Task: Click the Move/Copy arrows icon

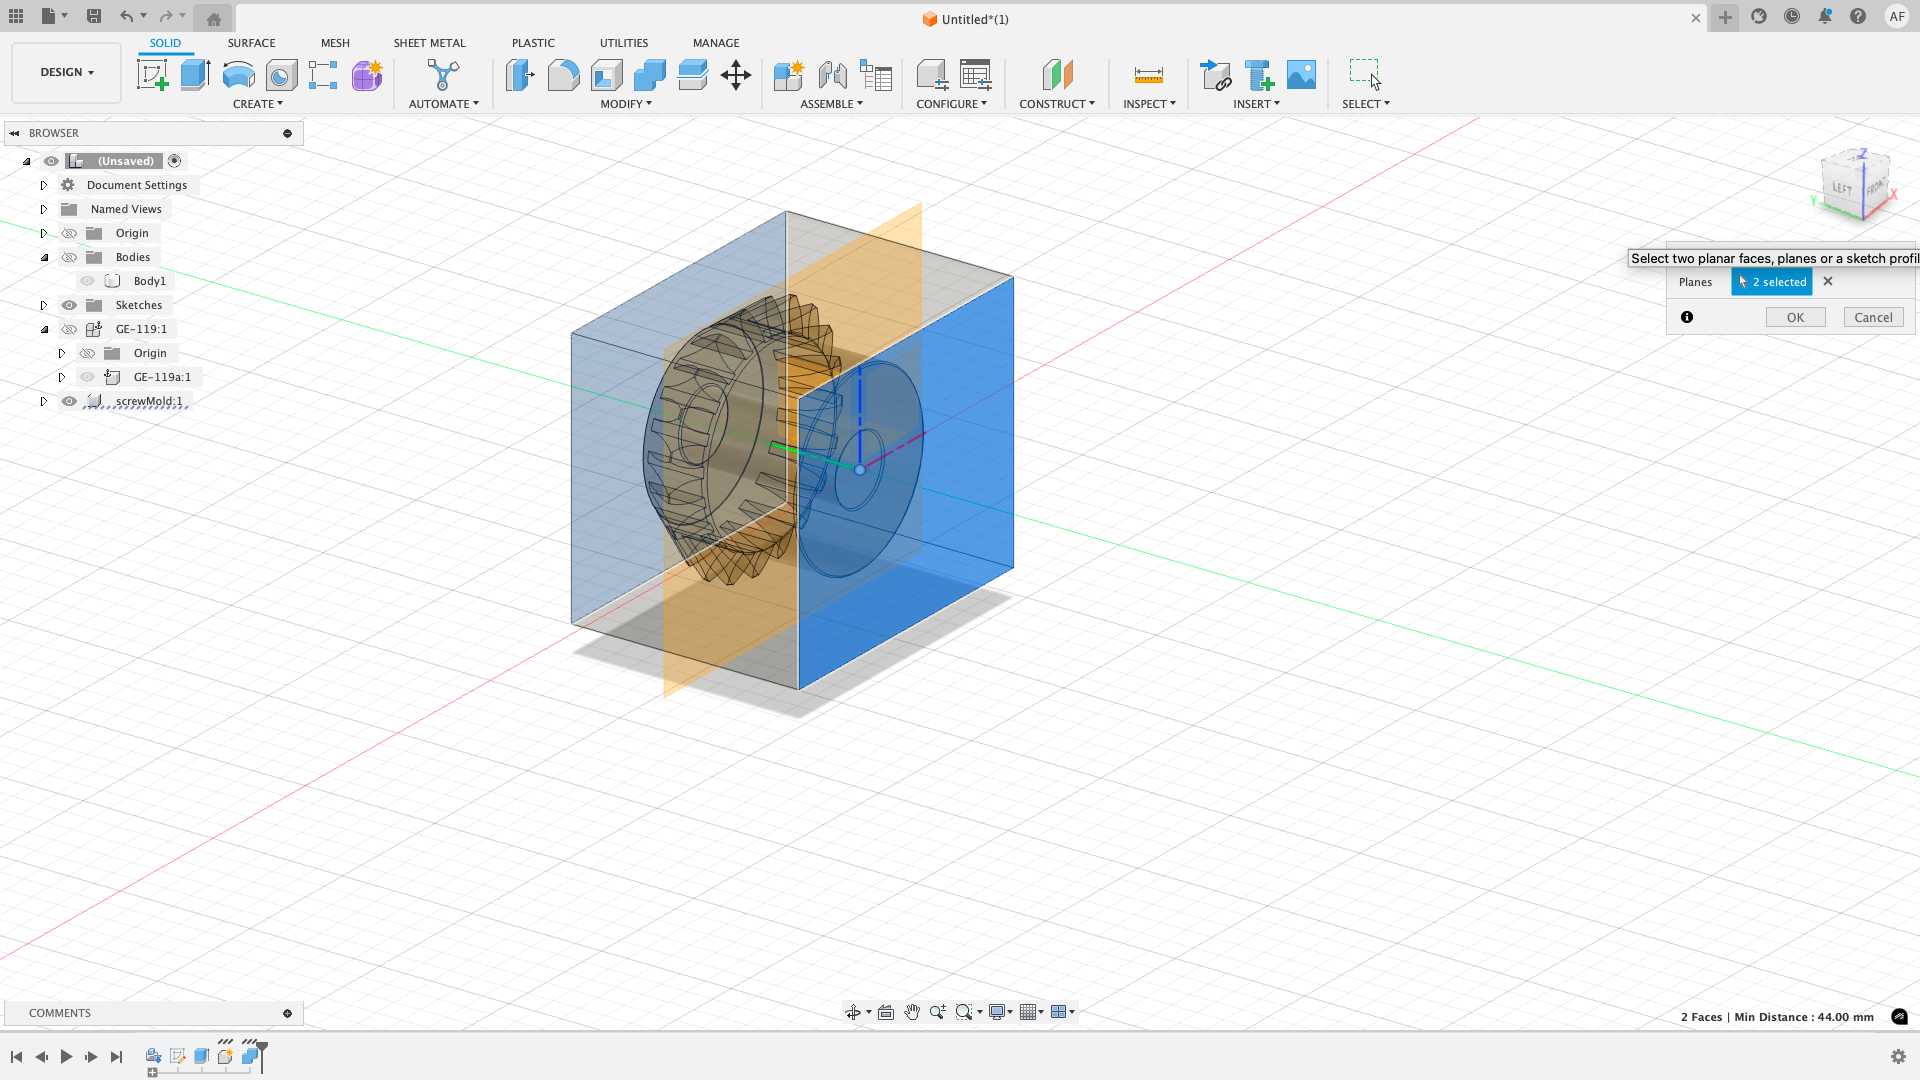Action: coord(736,75)
